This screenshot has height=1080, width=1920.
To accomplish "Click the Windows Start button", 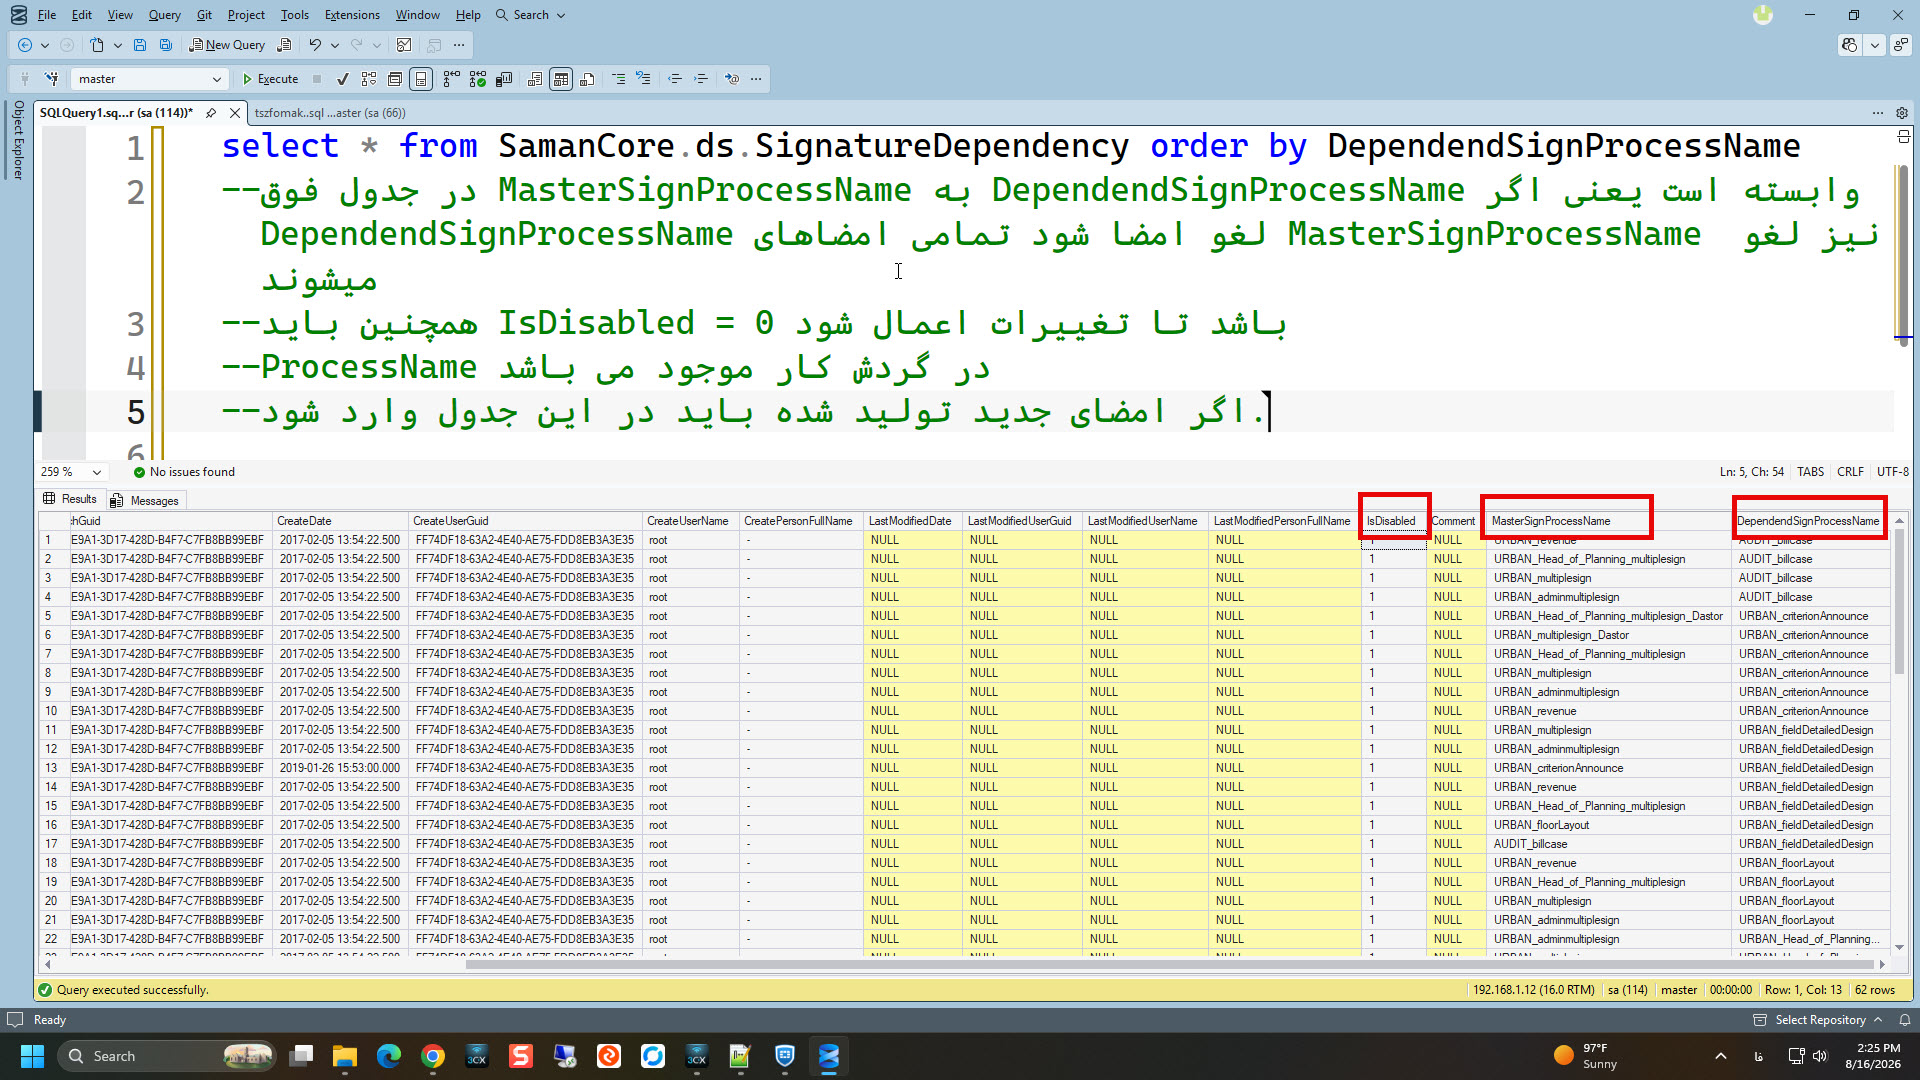I will coord(32,1056).
